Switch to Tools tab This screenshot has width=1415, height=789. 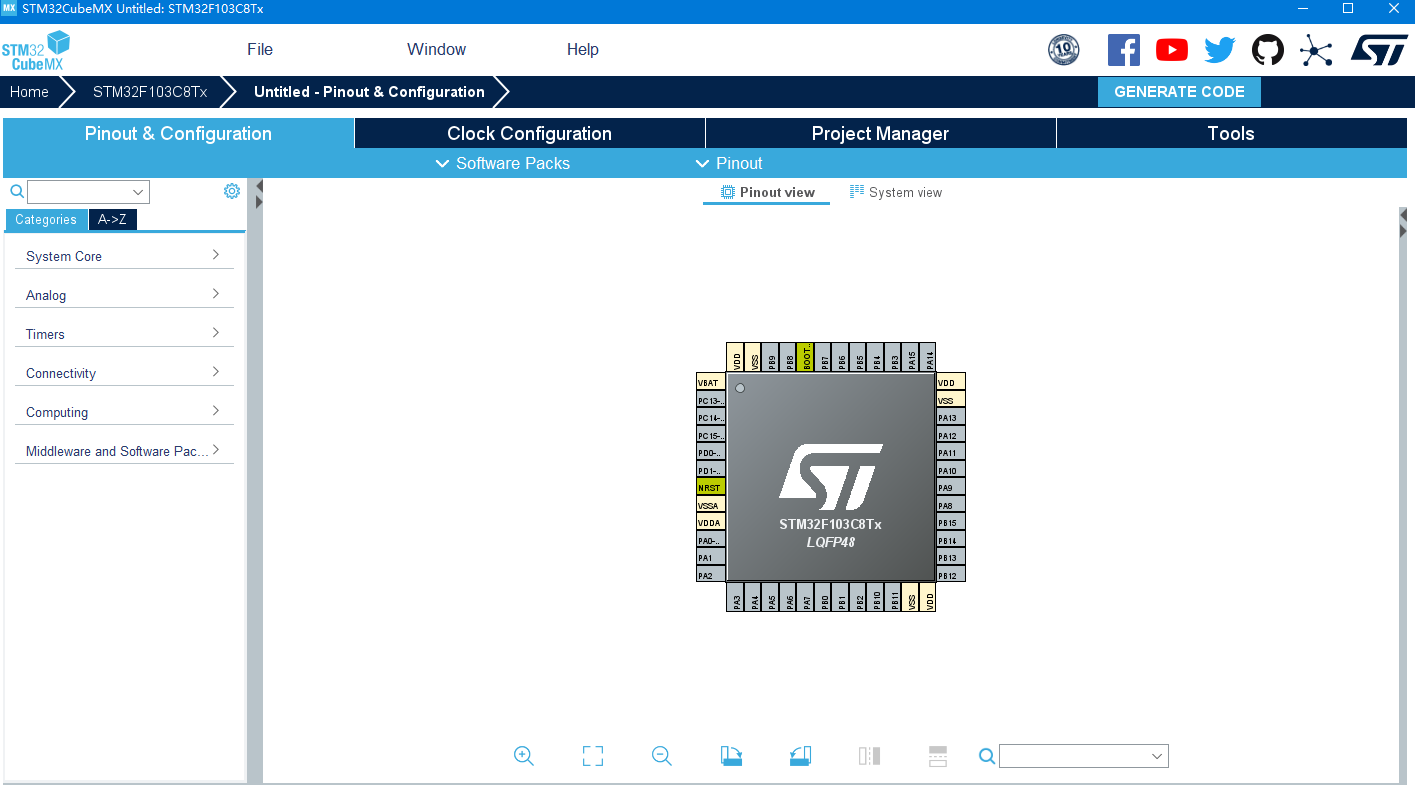pyautogui.click(x=1231, y=133)
